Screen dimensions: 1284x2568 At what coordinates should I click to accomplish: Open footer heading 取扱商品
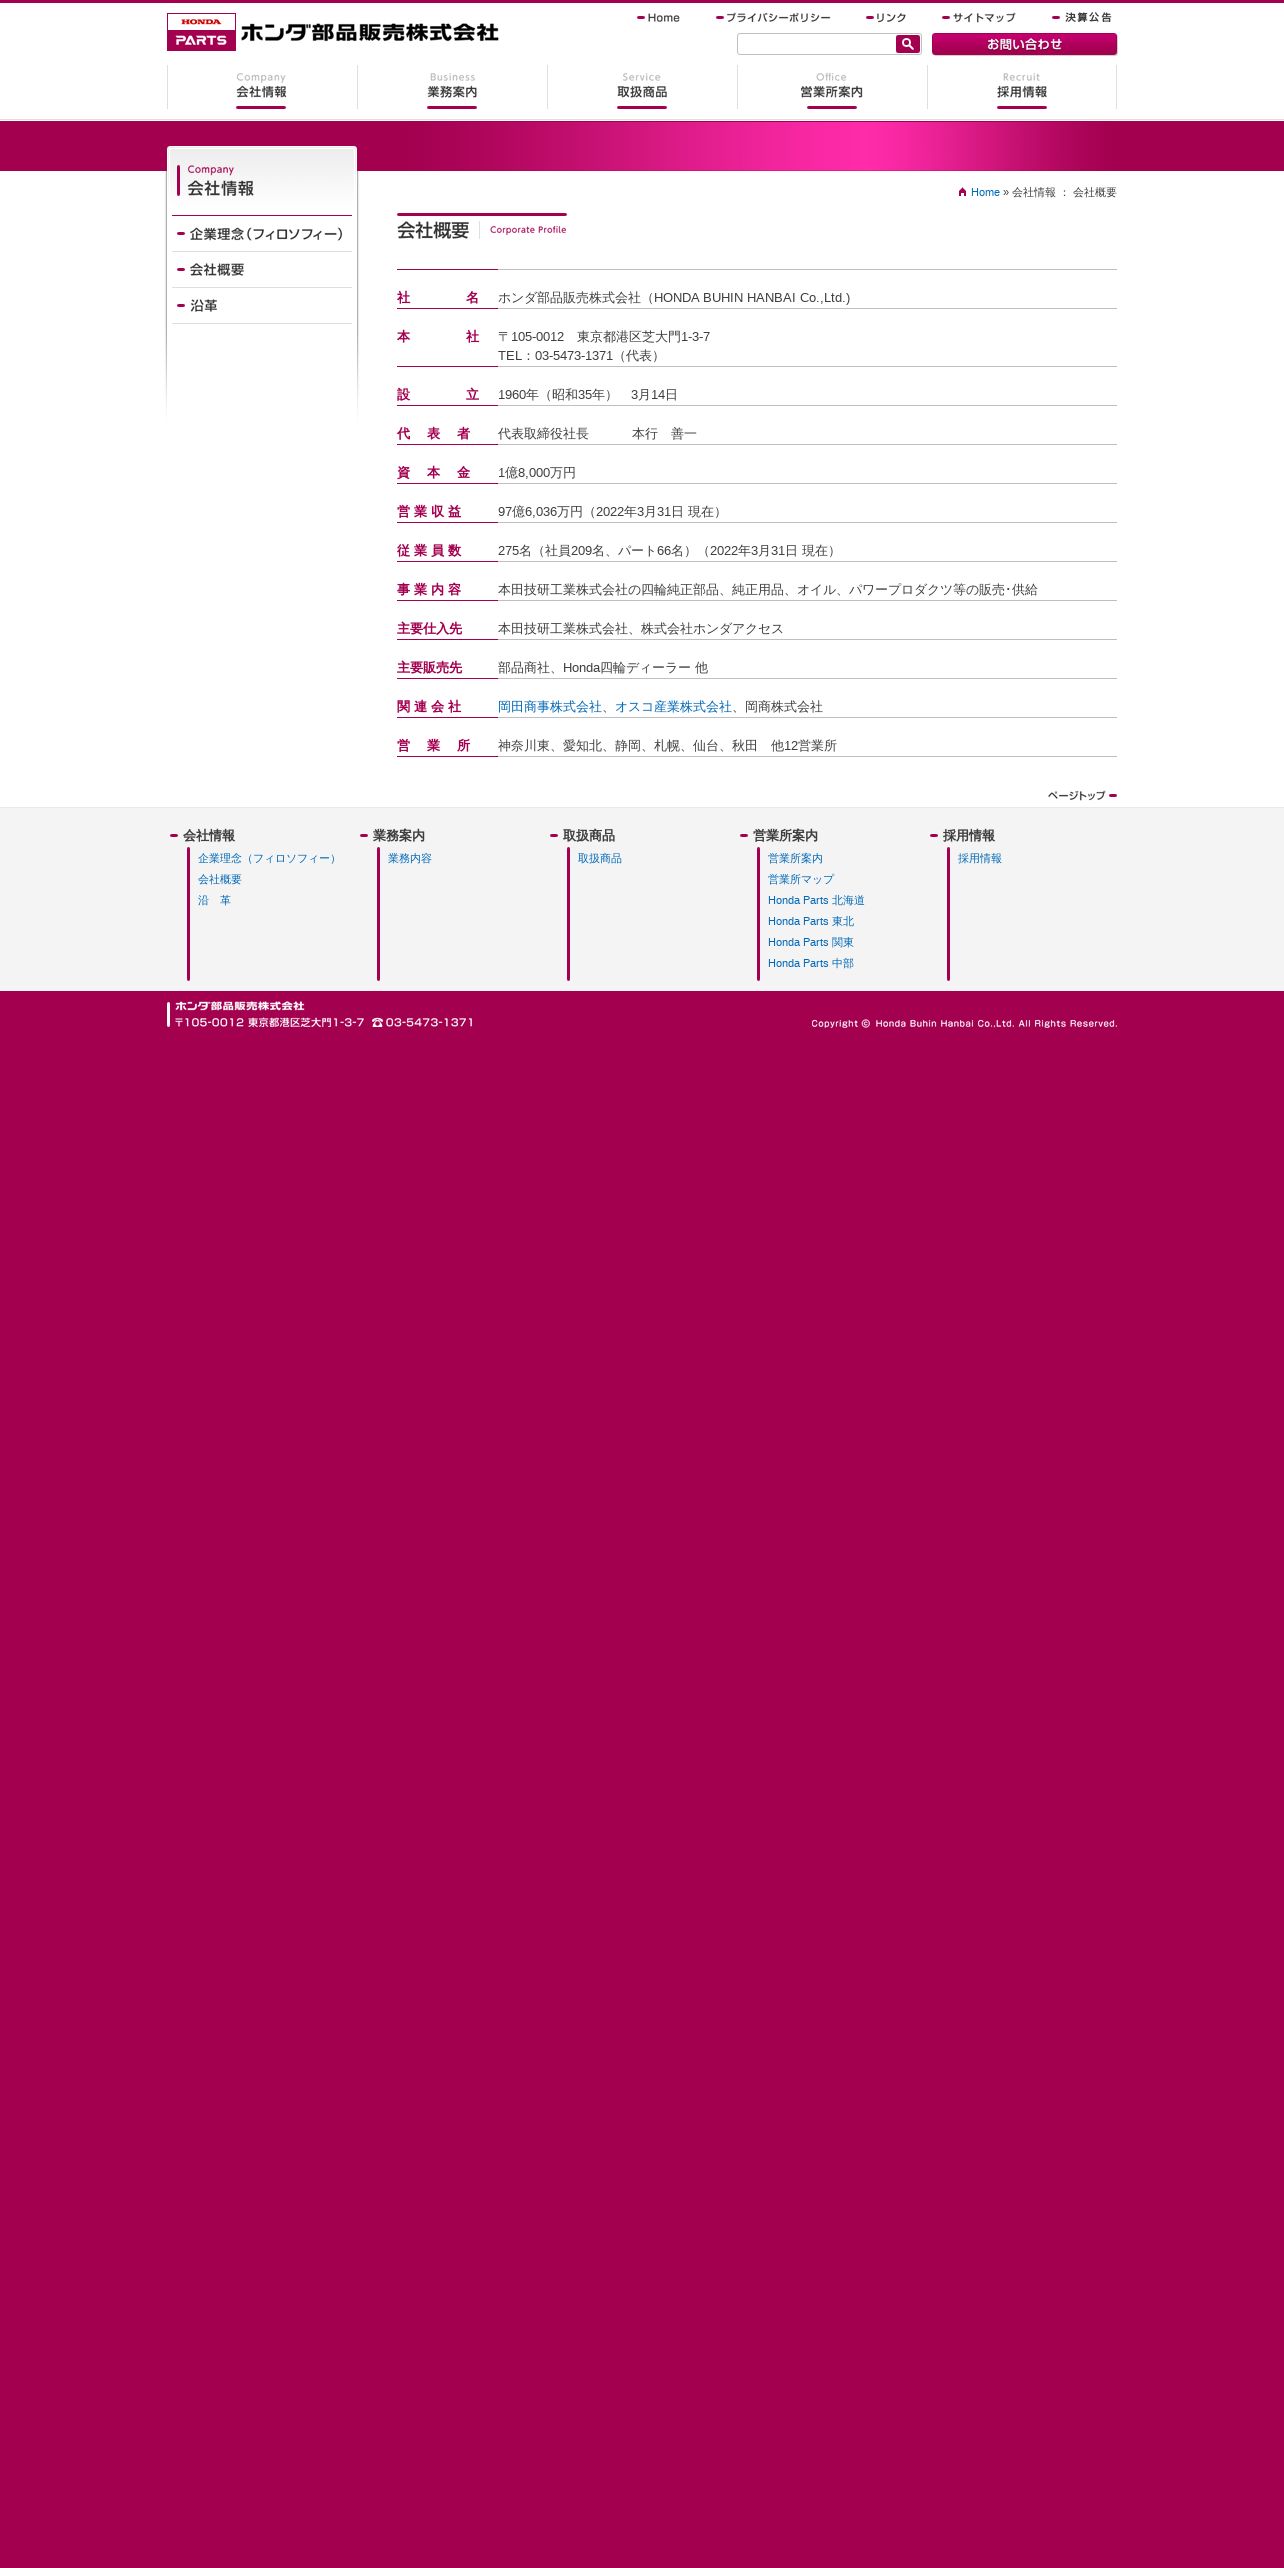(589, 836)
